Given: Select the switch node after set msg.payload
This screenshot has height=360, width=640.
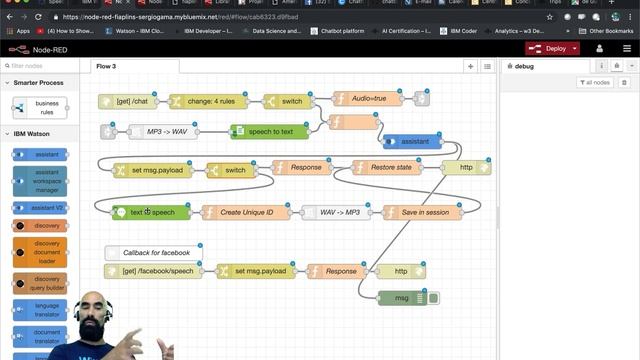Looking at the screenshot, I should [231, 170].
